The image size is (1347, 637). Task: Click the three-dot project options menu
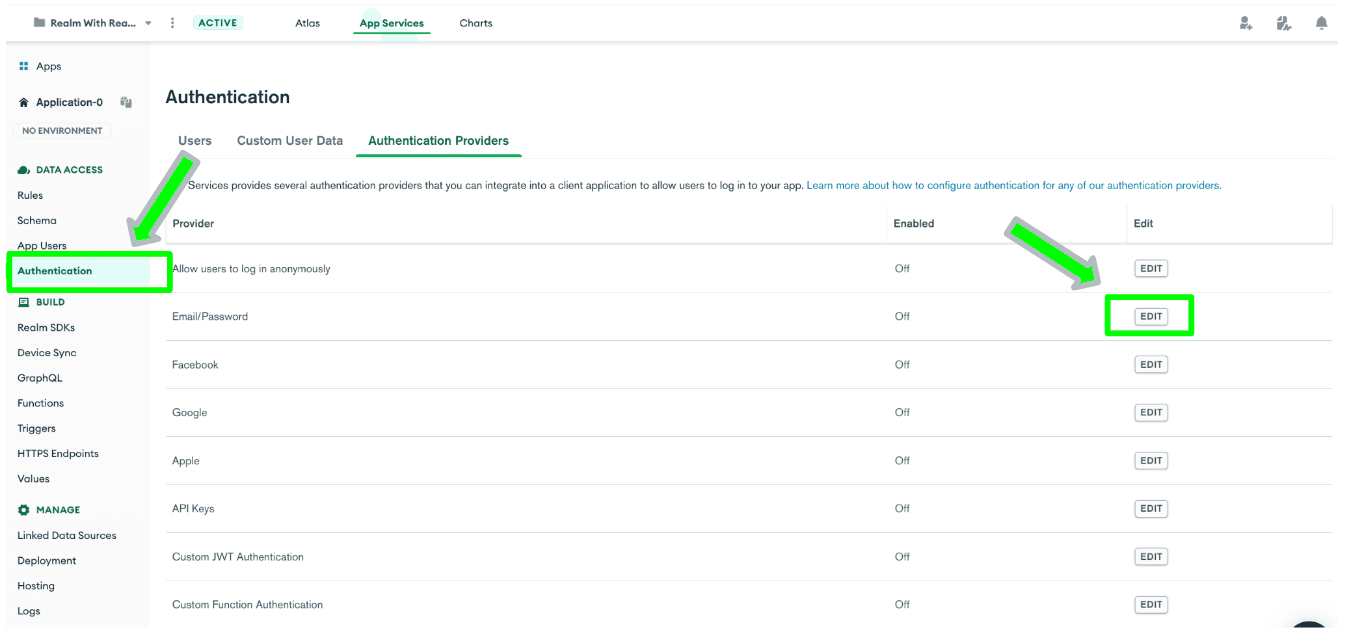click(173, 23)
